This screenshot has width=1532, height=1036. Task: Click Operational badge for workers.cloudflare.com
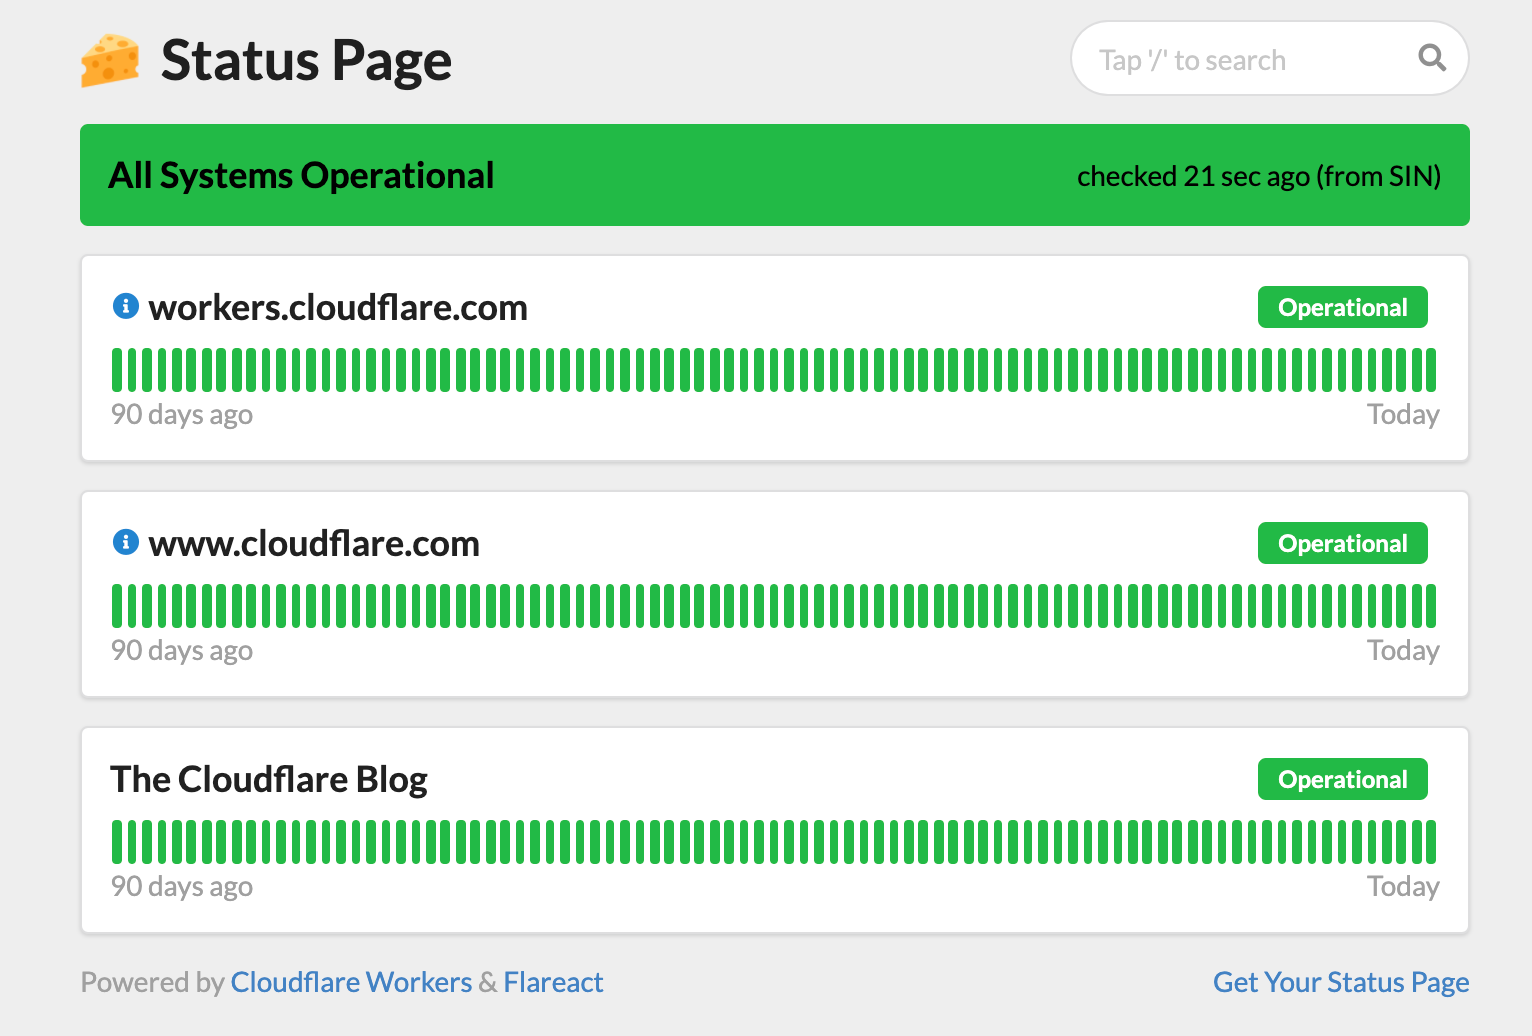coord(1342,307)
